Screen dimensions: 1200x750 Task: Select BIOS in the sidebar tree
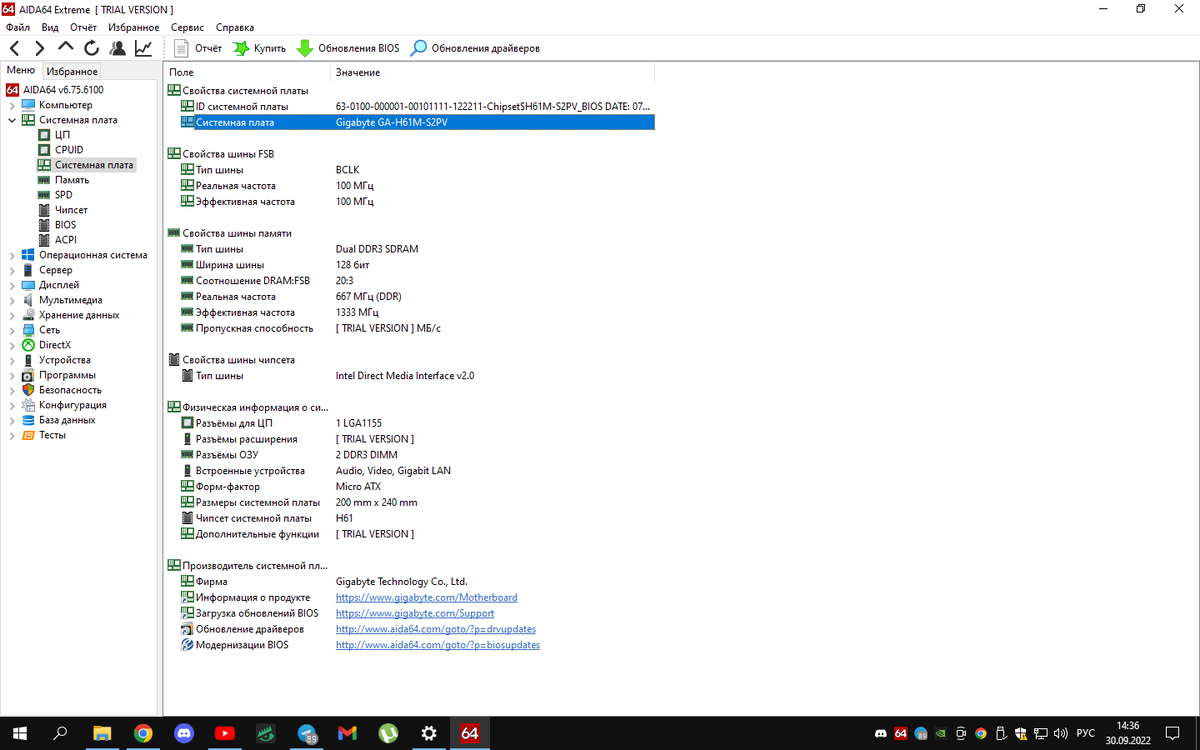tap(65, 225)
